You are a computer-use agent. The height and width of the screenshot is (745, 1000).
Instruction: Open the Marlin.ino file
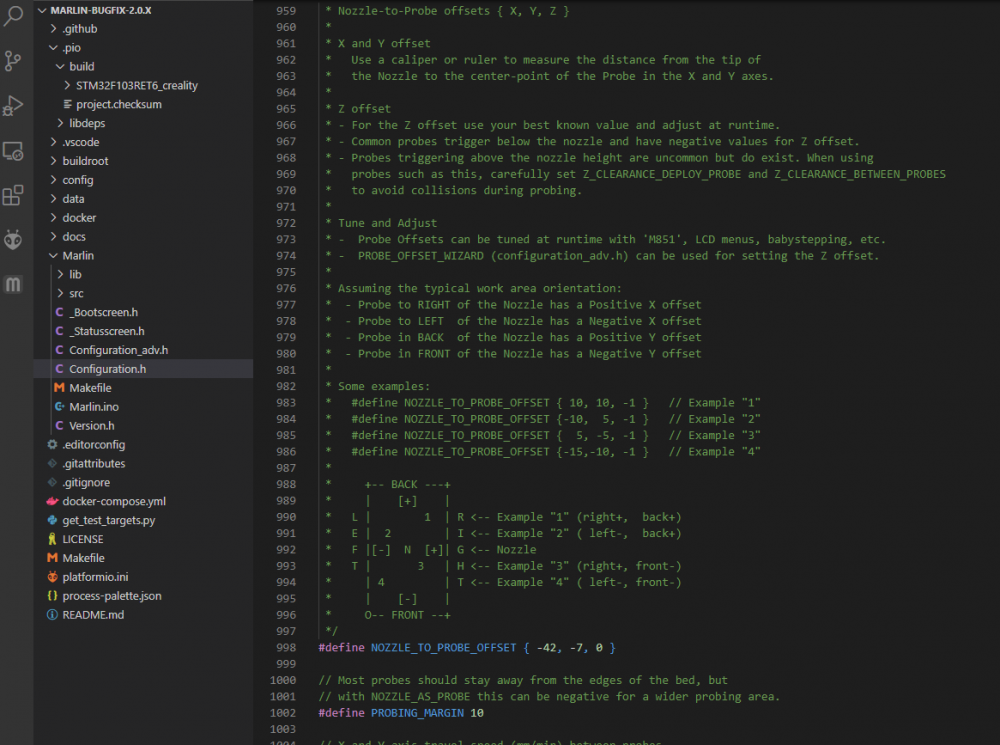[x=96, y=406]
